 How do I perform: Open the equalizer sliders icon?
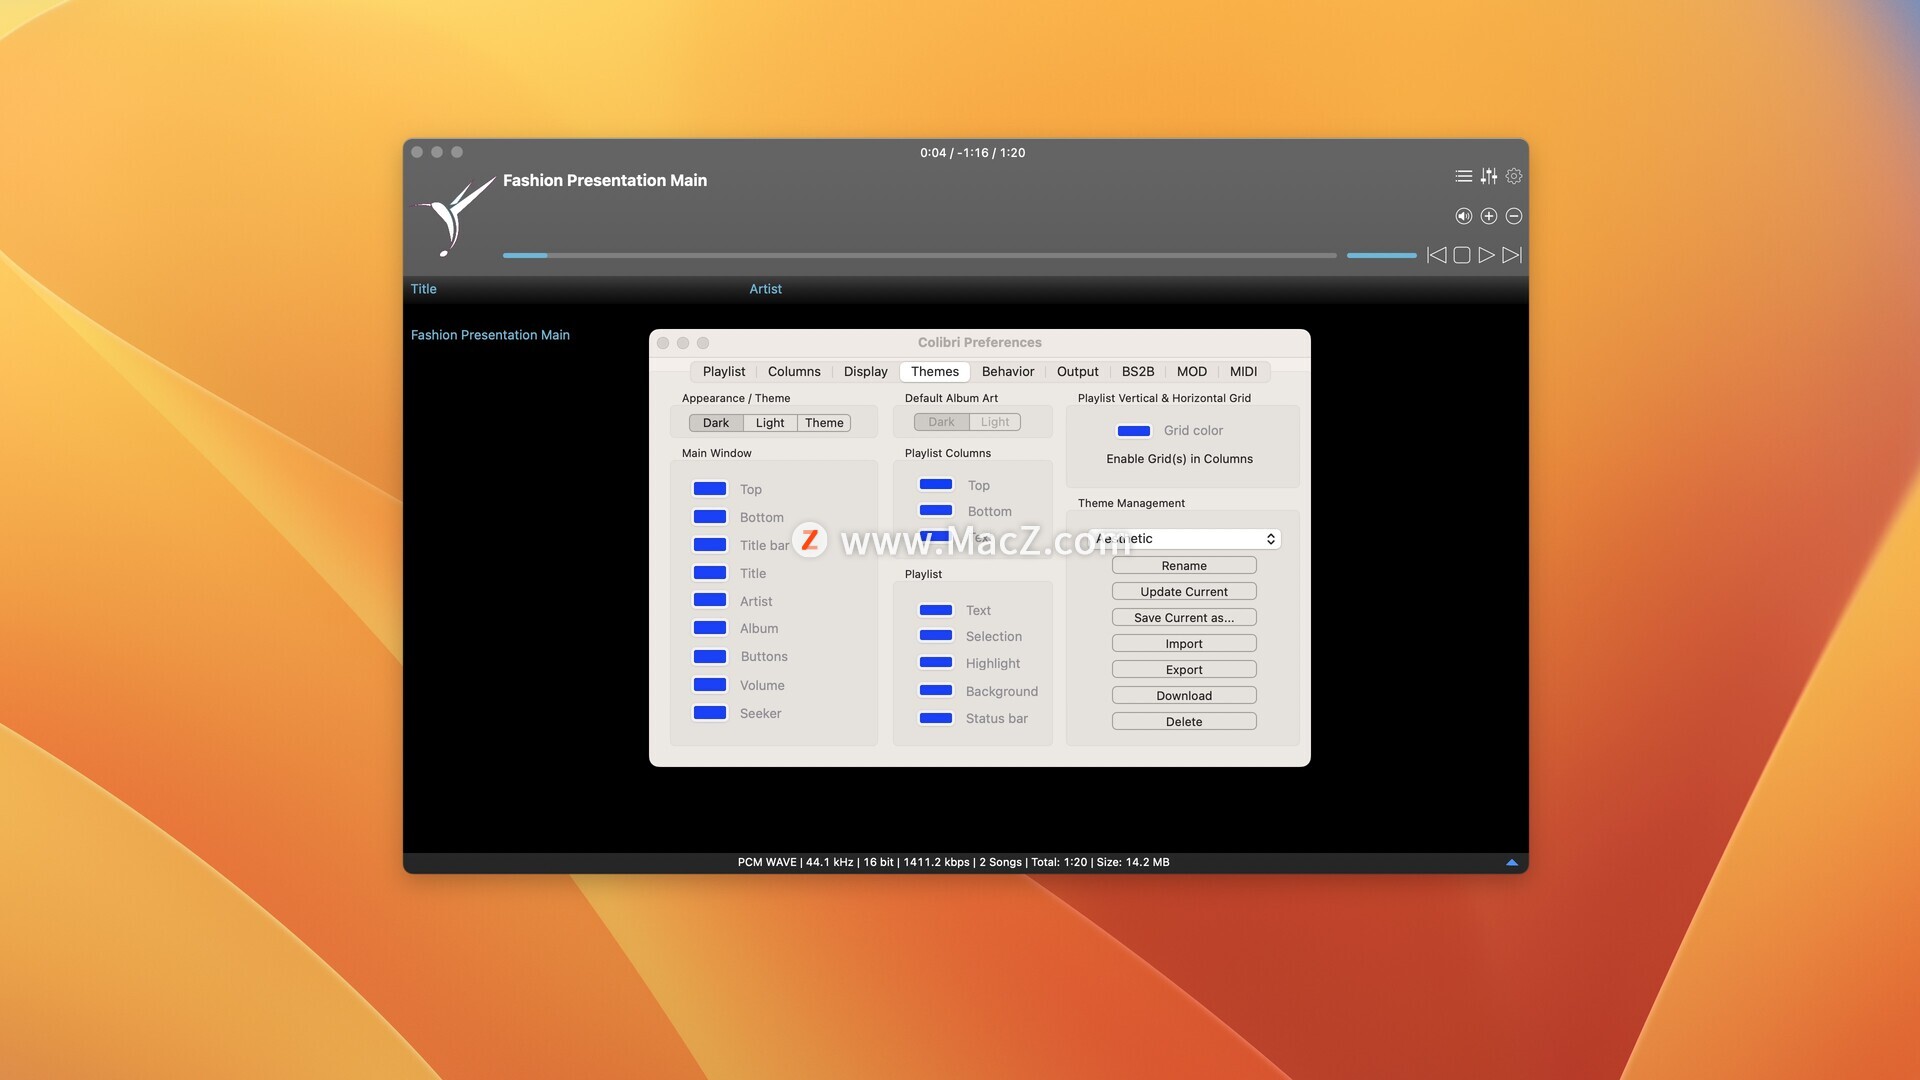1489,176
